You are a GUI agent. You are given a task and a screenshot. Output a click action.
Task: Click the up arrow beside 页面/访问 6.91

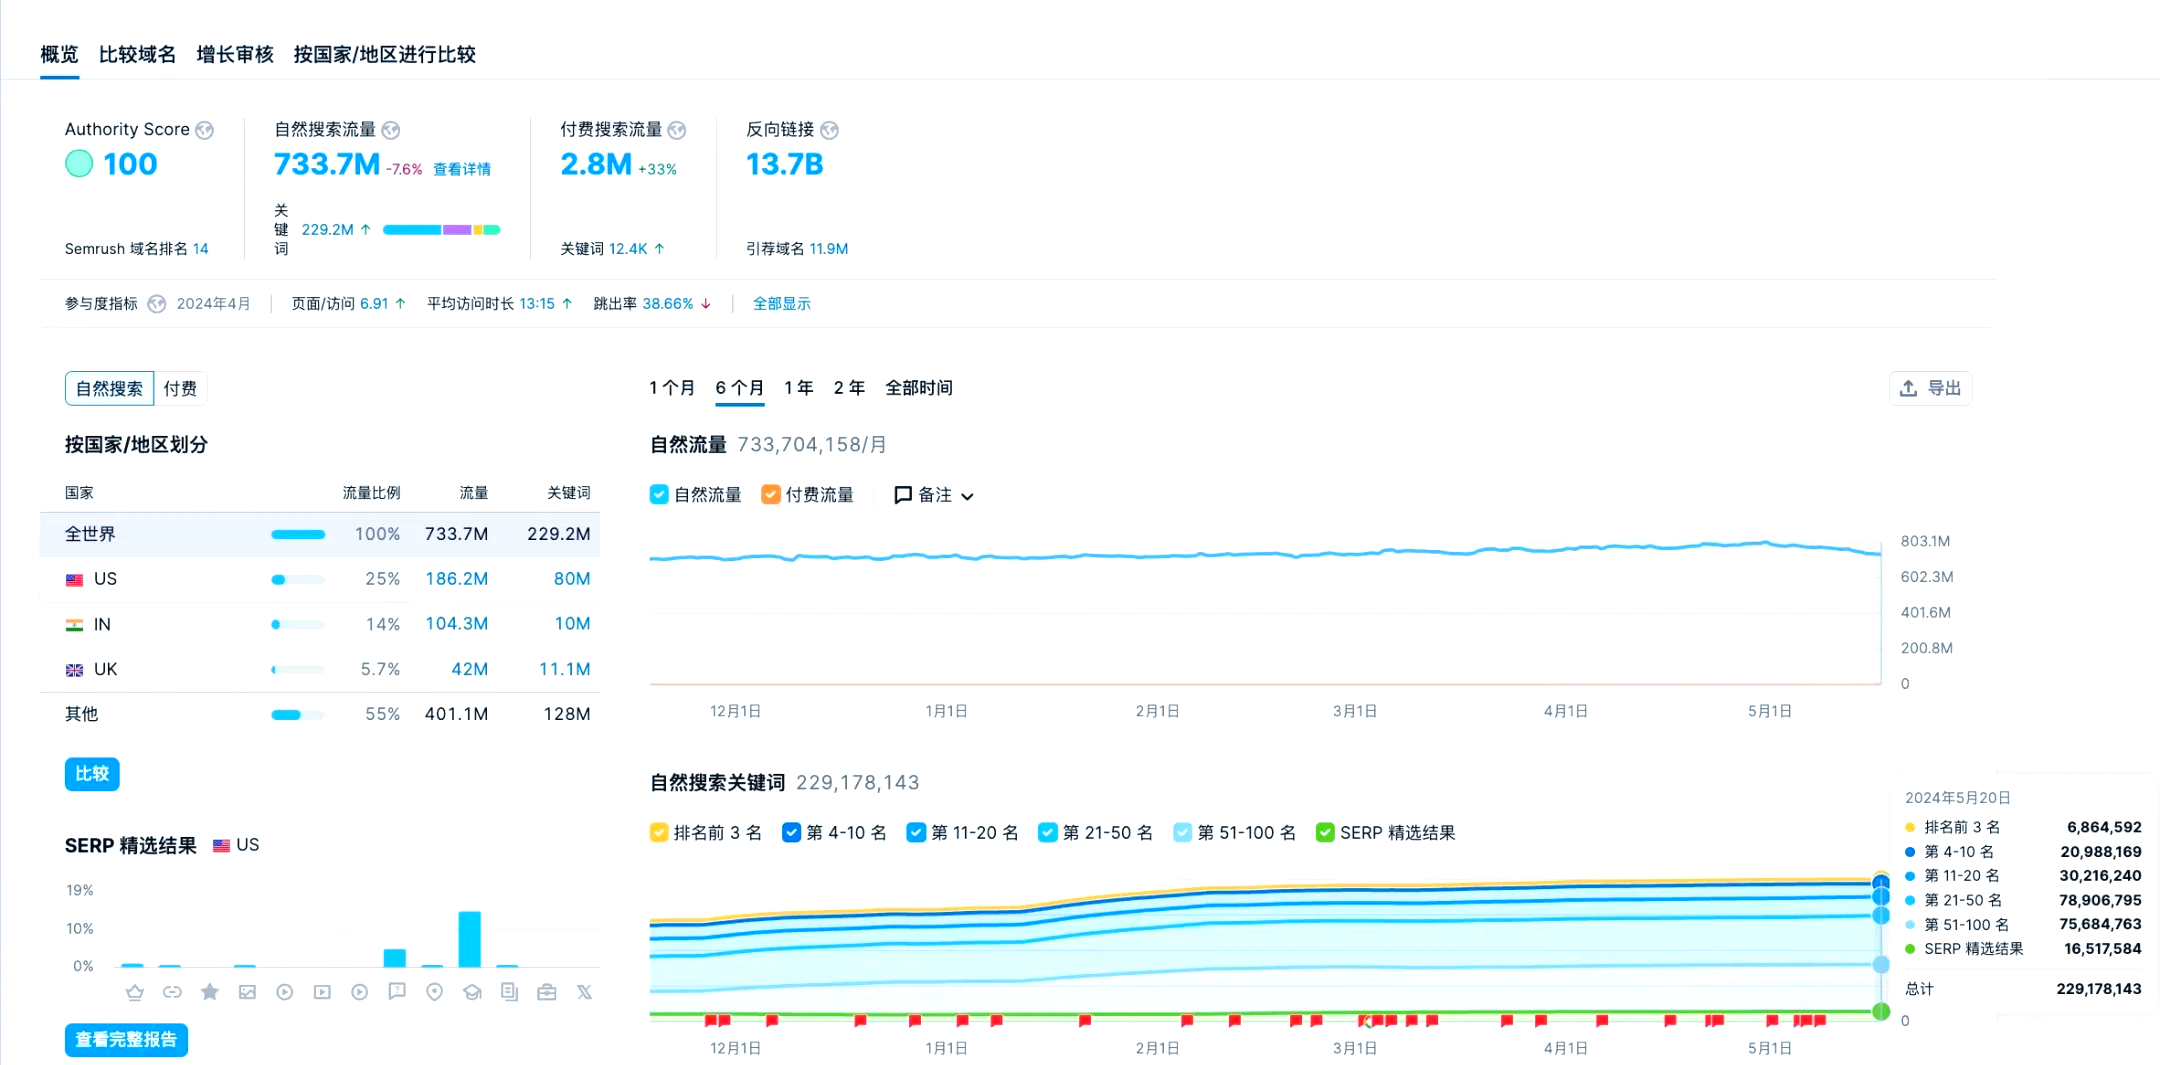[x=400, y=304]
